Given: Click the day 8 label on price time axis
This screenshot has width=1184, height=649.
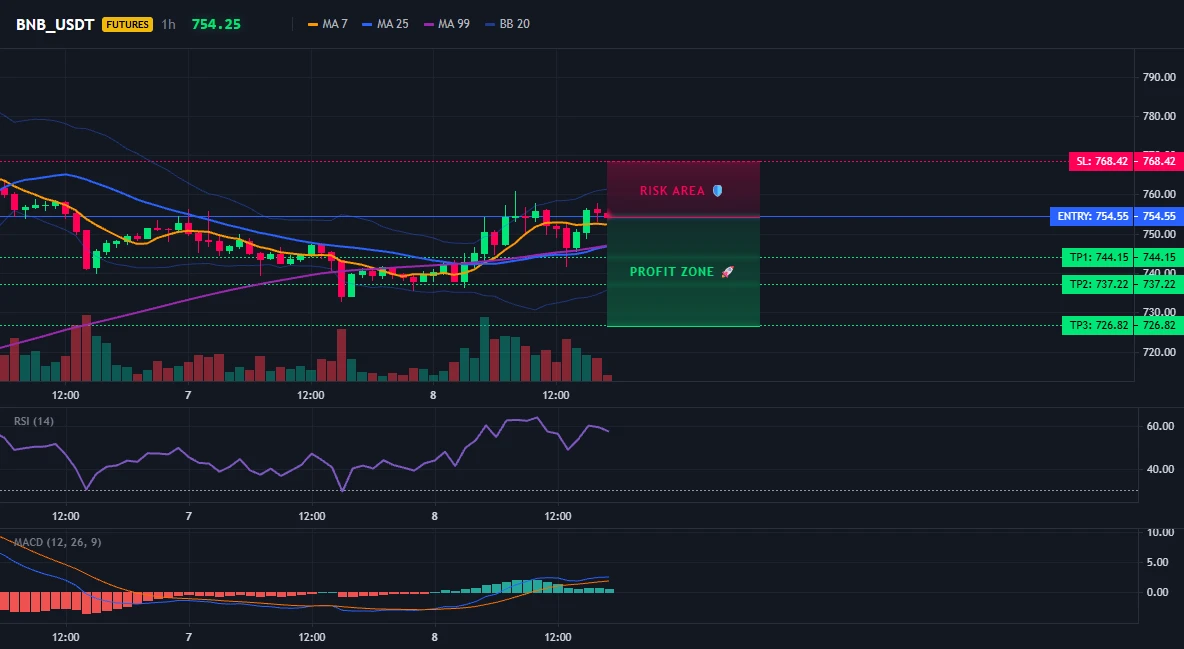Looking at the screenshot, I should click(433, 395).
